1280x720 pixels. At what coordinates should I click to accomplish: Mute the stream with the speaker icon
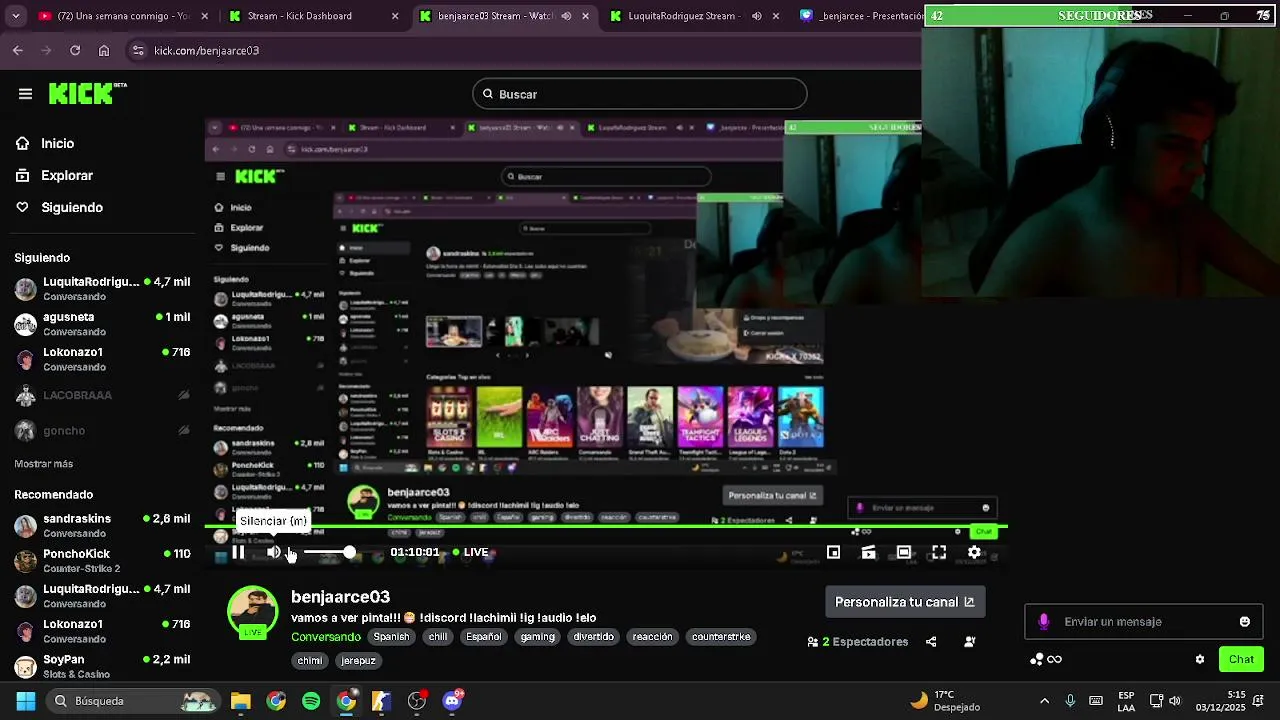[x=274, y=552]
